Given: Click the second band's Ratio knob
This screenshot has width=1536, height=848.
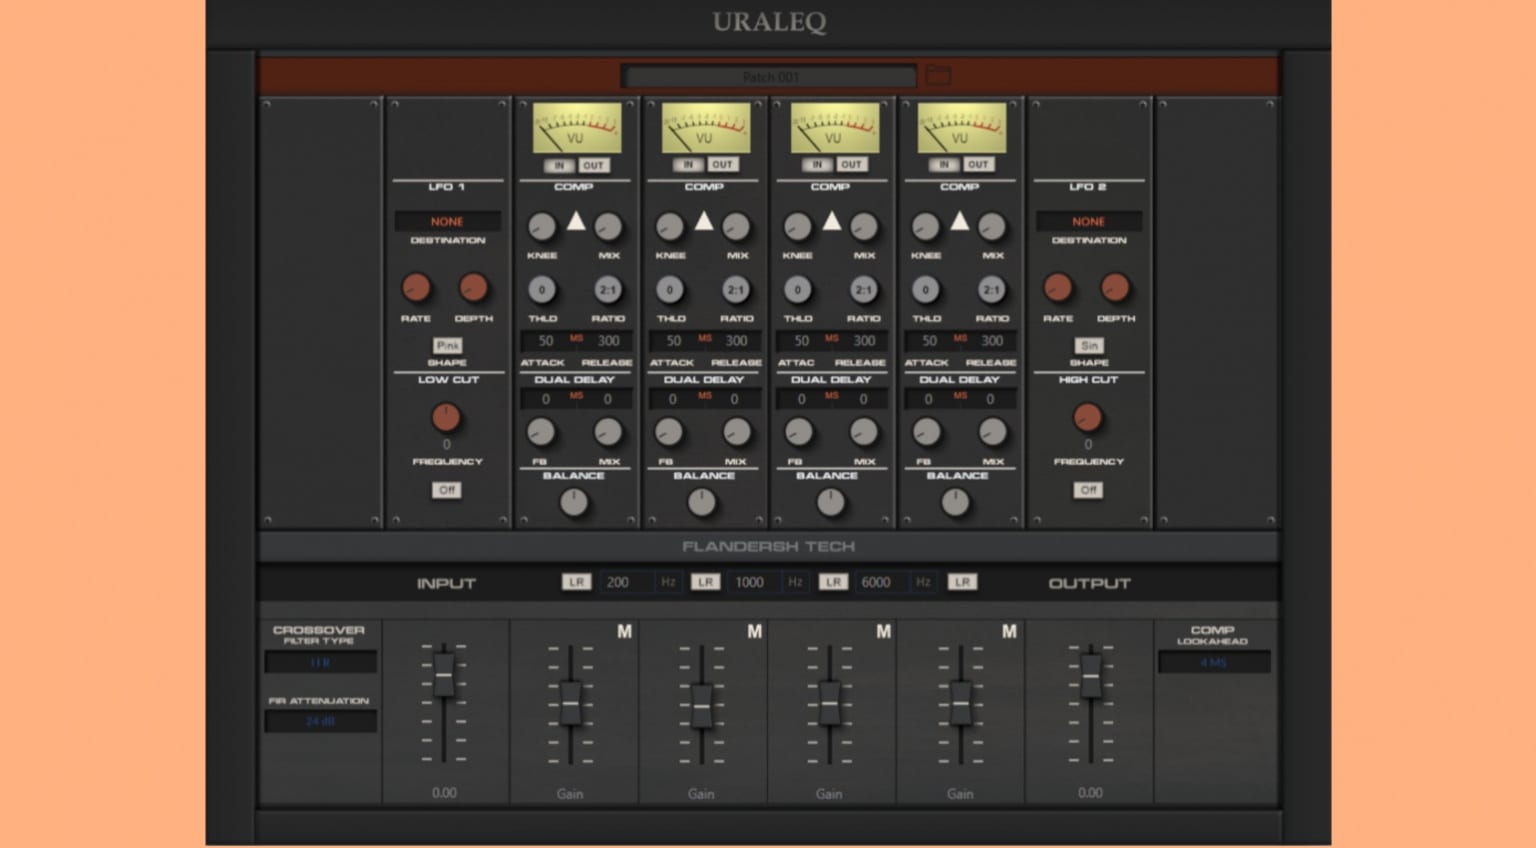Looking at the screenshot, I should tap(735, 290).
